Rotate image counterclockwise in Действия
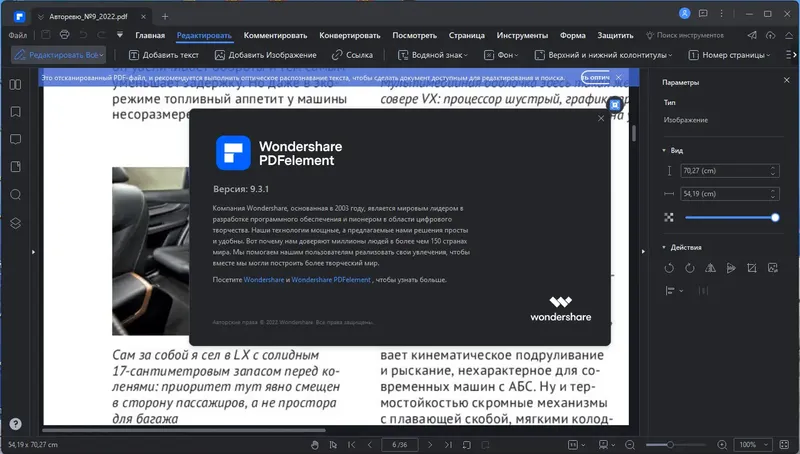800x454 pixels. [669, 268]
